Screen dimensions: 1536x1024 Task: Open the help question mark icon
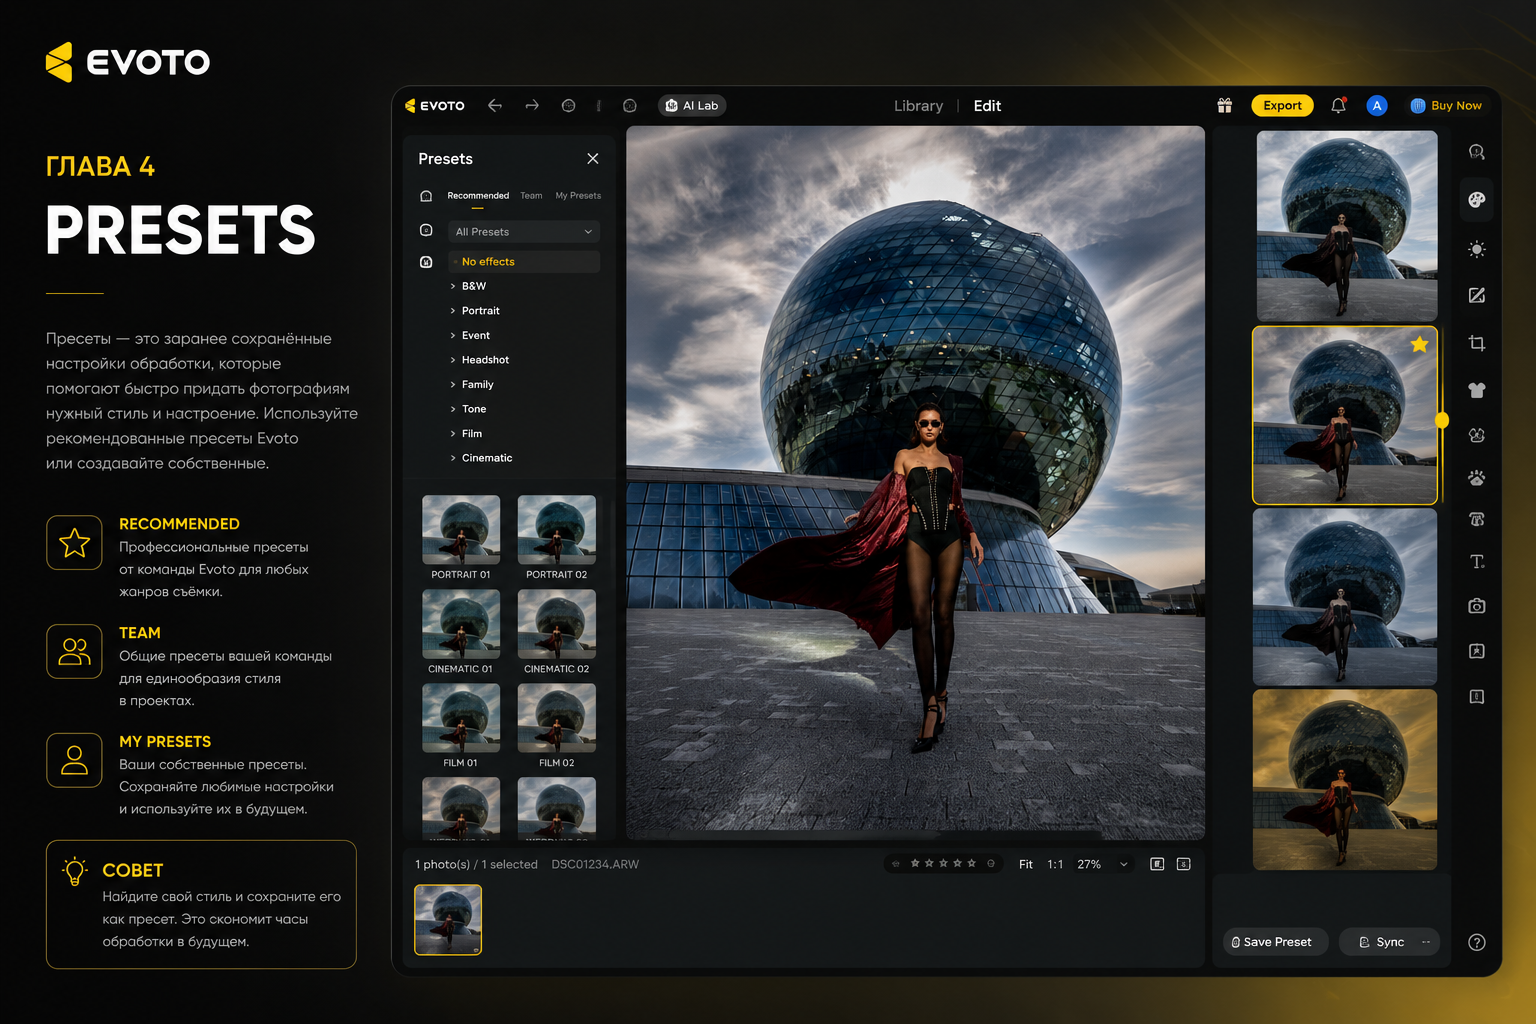pos(1476,942)
